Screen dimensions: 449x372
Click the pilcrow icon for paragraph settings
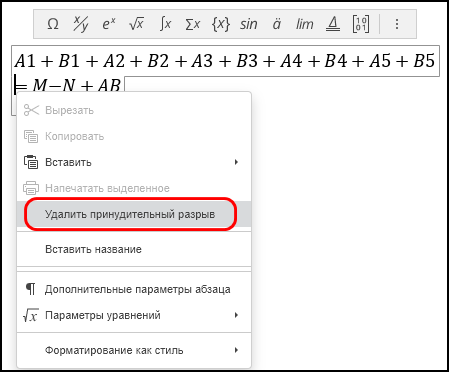pos(30,289)
